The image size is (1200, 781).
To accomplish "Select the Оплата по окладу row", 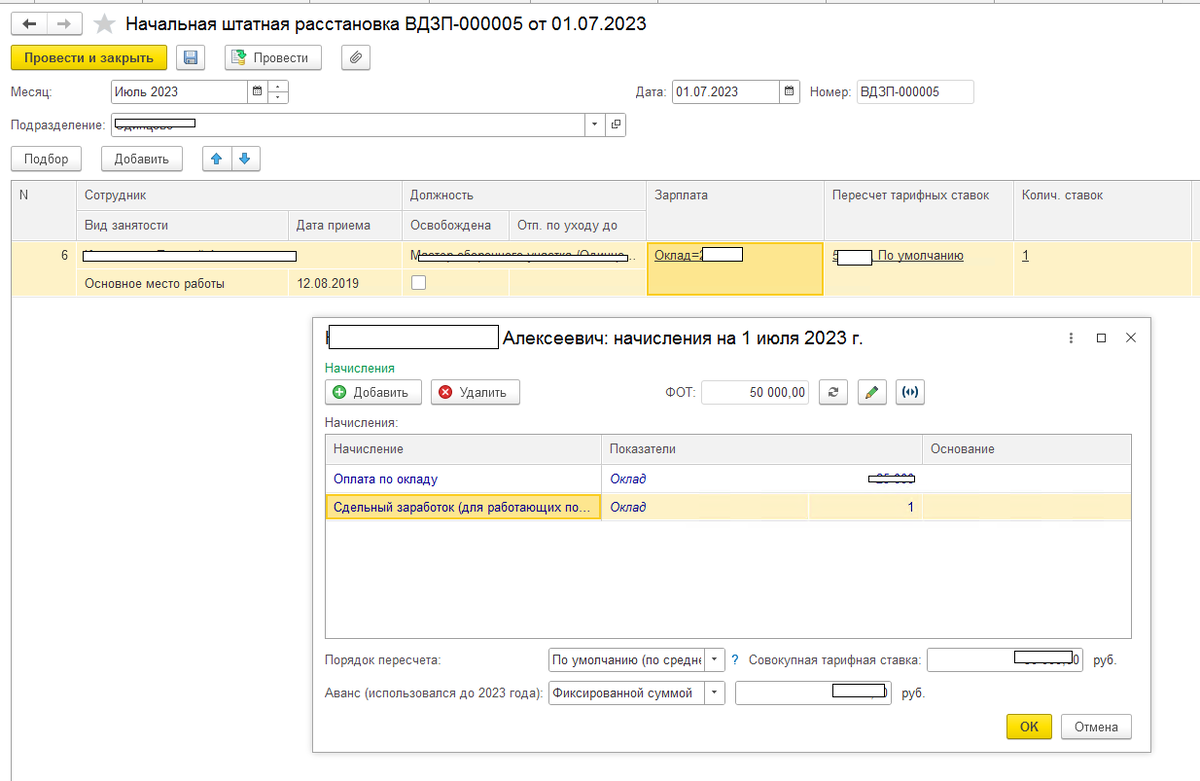I will (728, 479).
